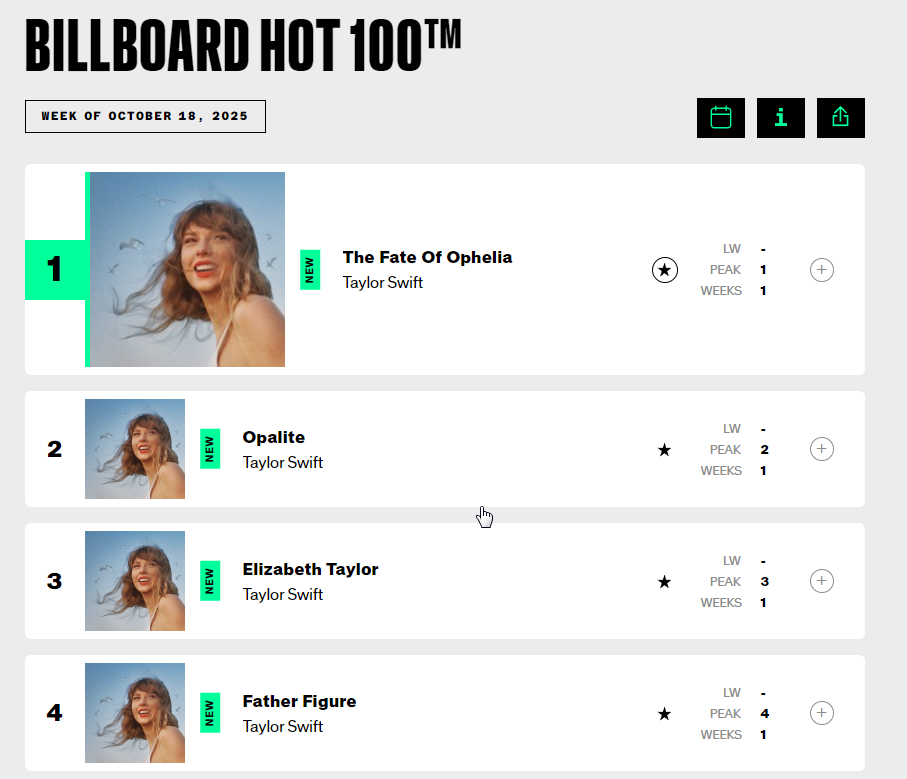The width and height of the screenshot is (907, 779).
Task: Open The Fate Of Ophelia song title
Action: (x=427, y=257)
